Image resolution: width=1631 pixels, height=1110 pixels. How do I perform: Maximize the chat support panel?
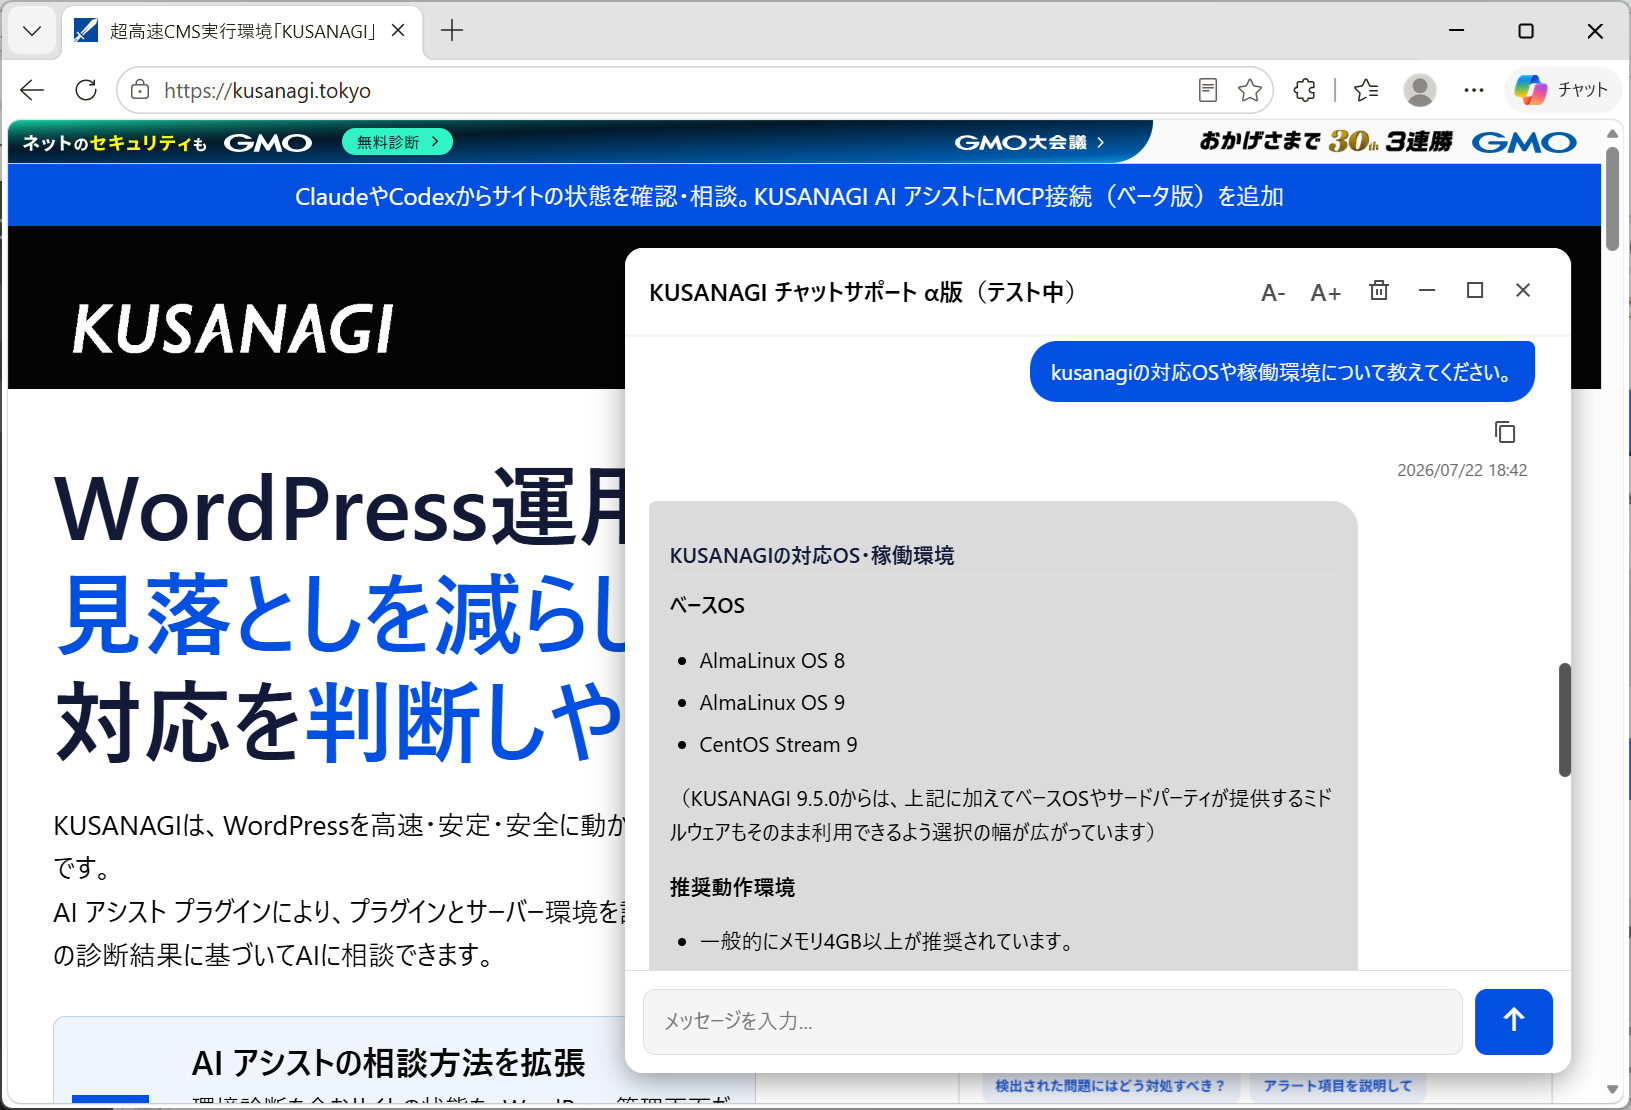(1475, 290)
